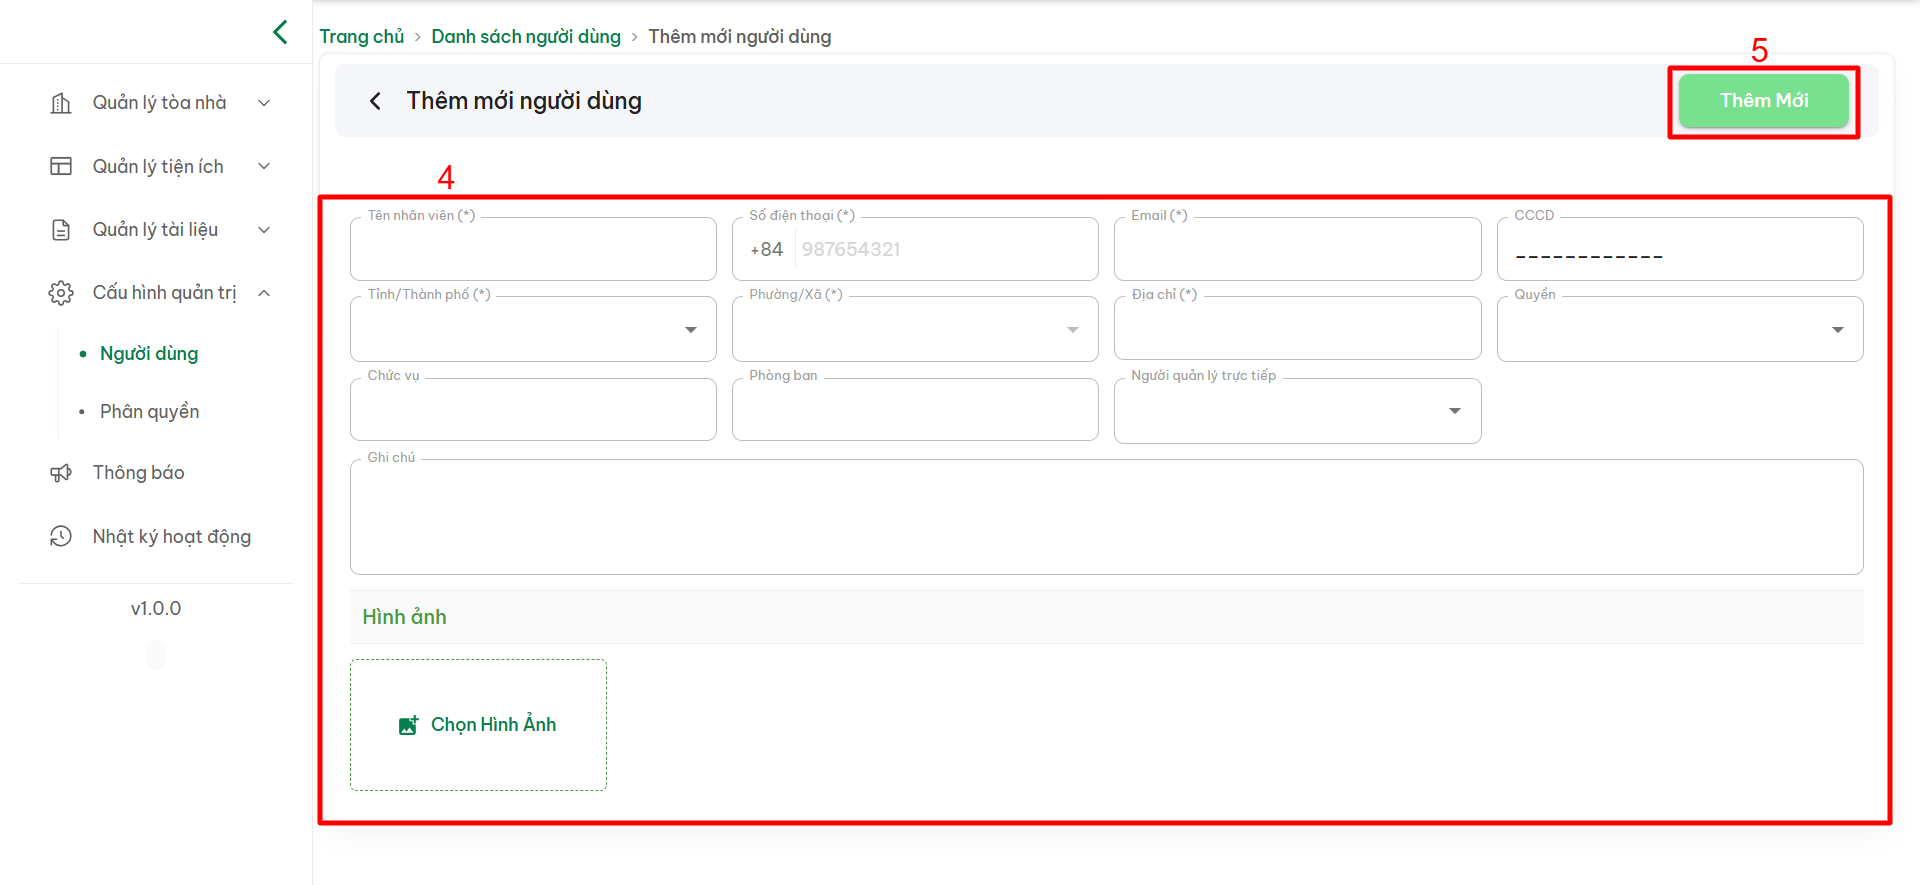The image size is (1920, 885).
Task: Open the Tỉnh/Thành phố dropdown
Action: tap(690, 330)
